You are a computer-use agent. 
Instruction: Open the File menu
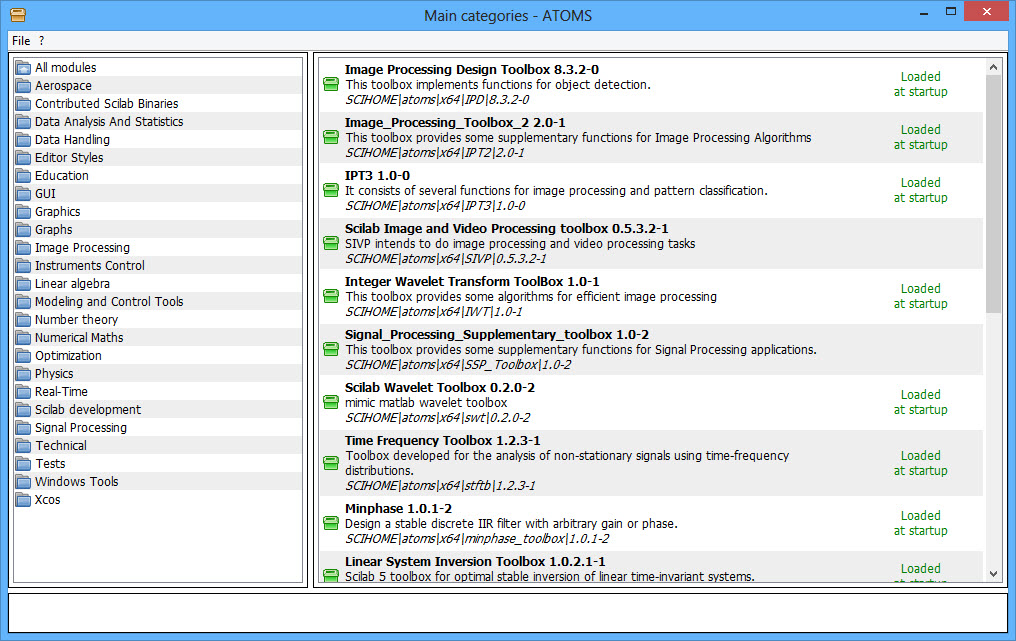coord(21,41)
